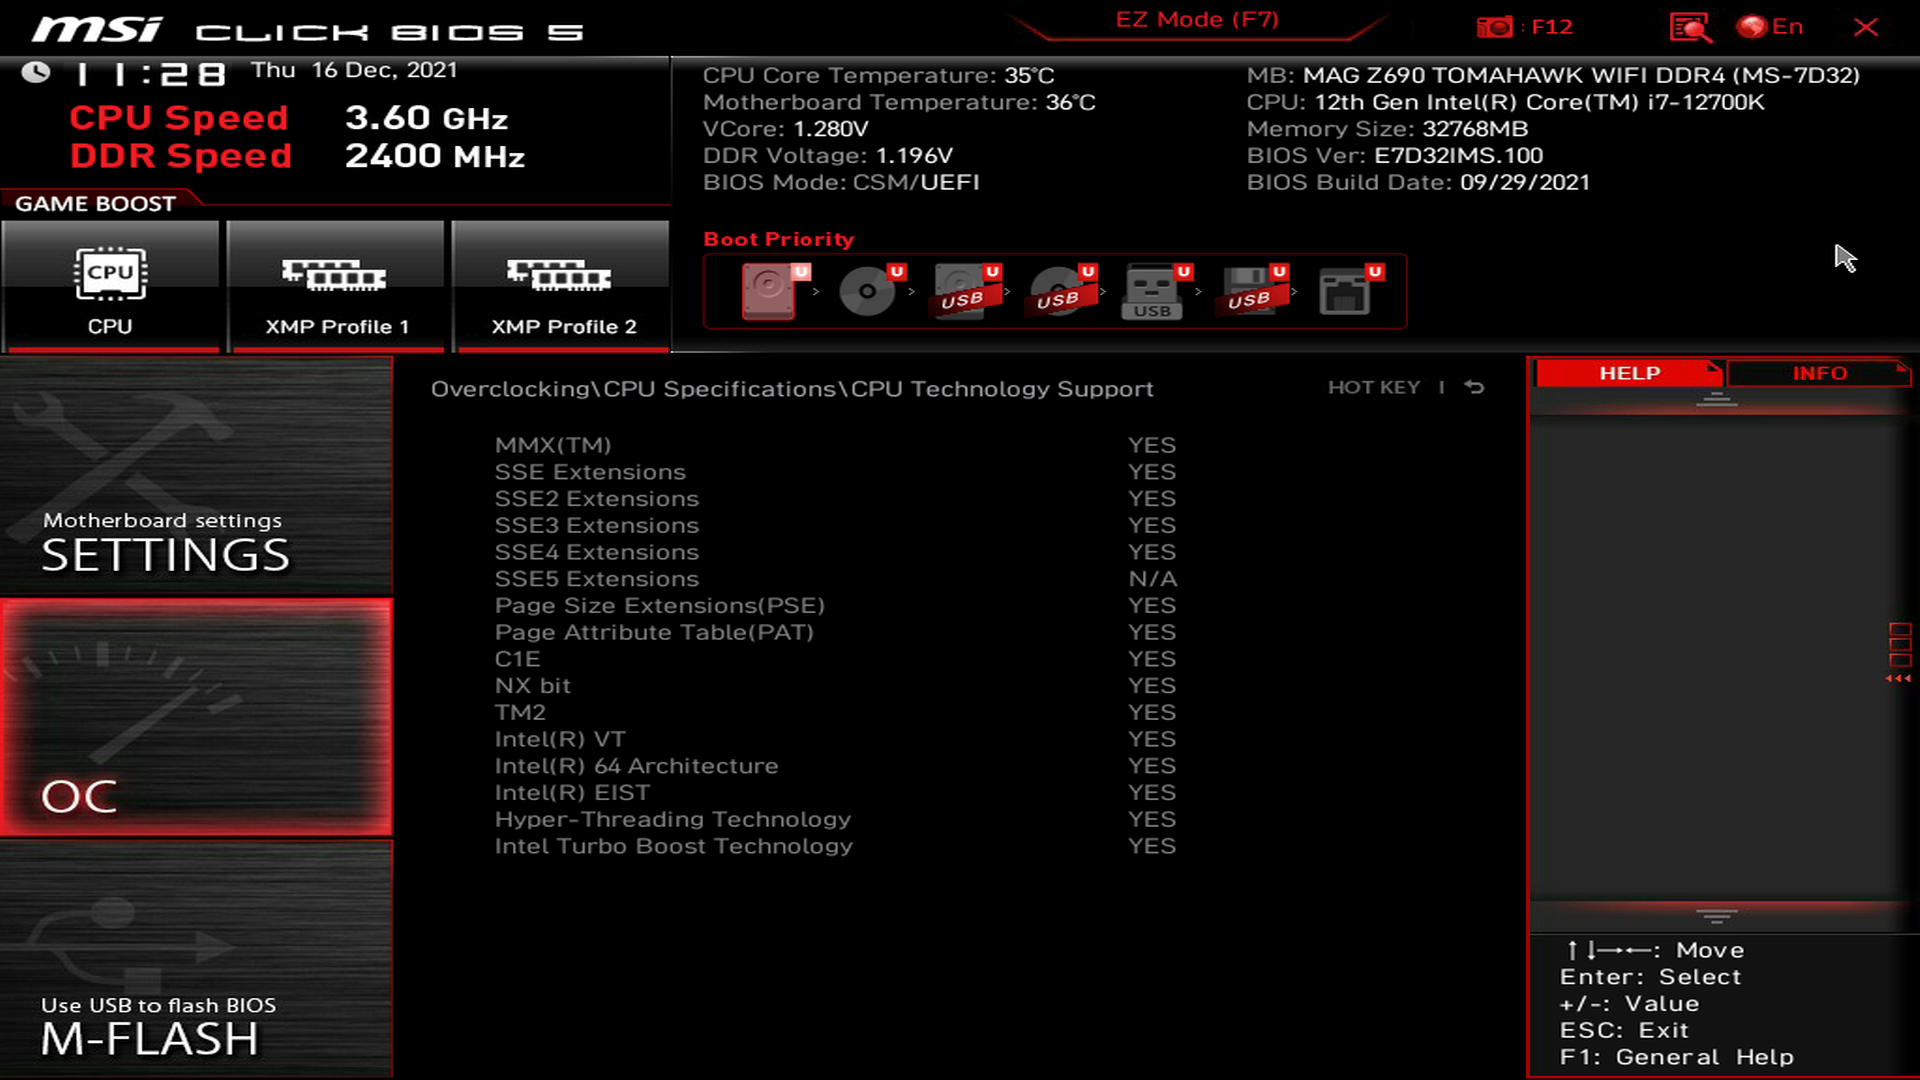This screenshot has width=1920, height=1080.
Task: Click the side panel collapse arrows at right edge
Action: 1899,679
